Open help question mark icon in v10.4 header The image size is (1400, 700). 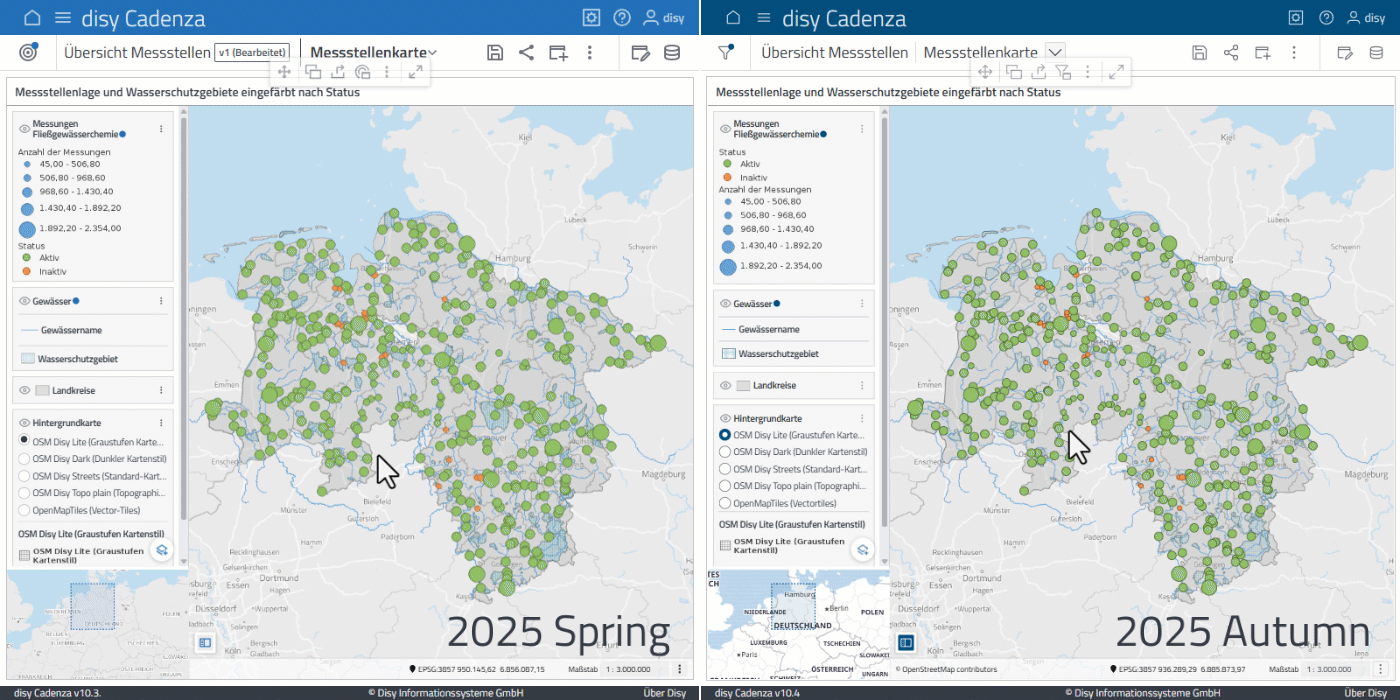tap(1326, 18)
